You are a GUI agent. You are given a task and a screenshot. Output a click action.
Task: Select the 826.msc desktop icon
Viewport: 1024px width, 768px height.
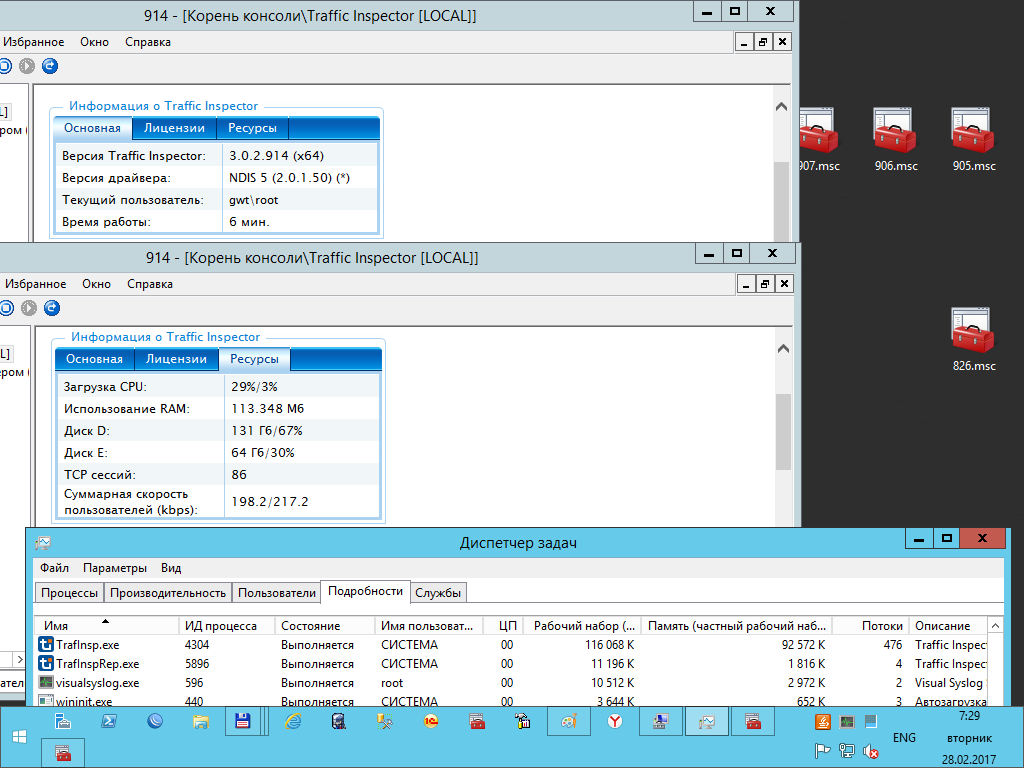click(x=974, y=340)
